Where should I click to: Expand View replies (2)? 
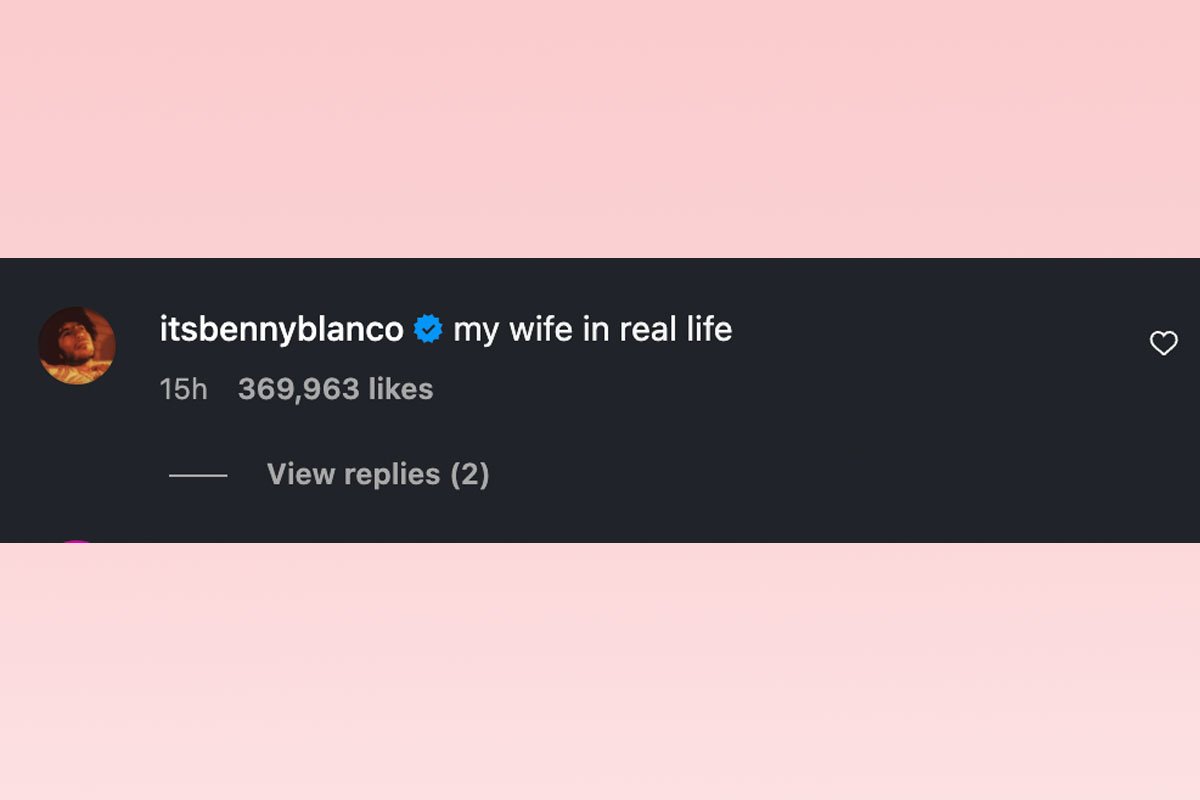[378, 474]
